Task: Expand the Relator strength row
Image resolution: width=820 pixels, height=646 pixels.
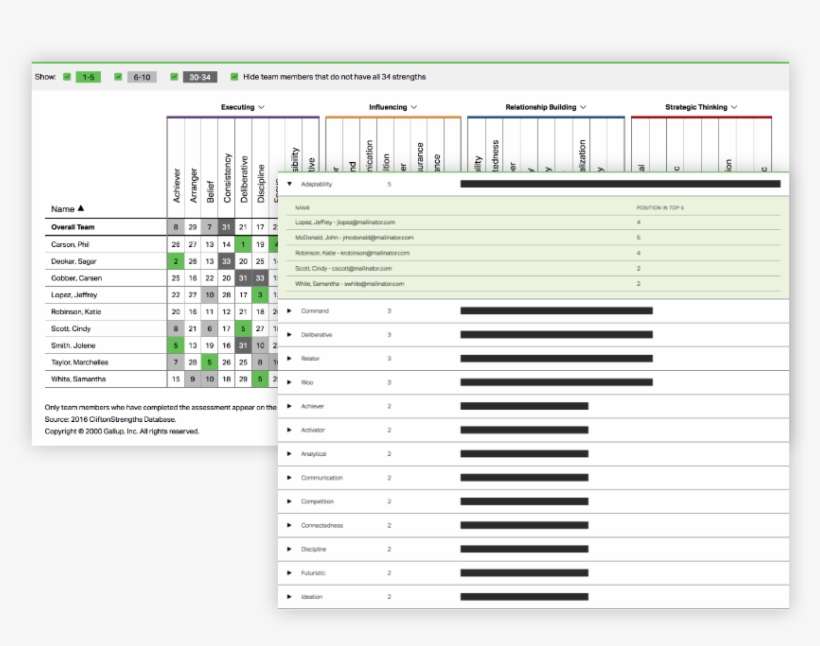Action: (x=289, y=358)
